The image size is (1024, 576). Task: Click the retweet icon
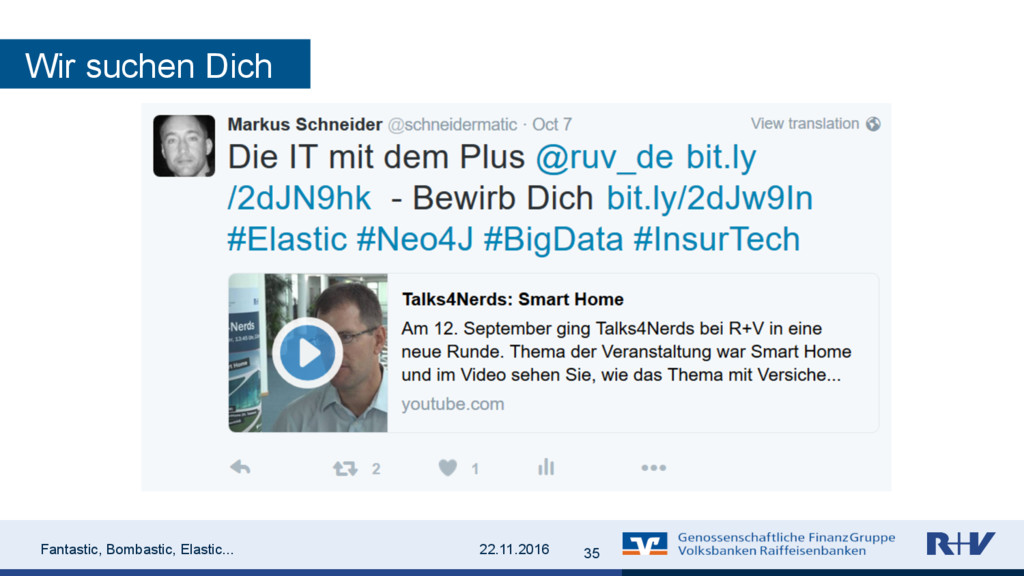345,468
